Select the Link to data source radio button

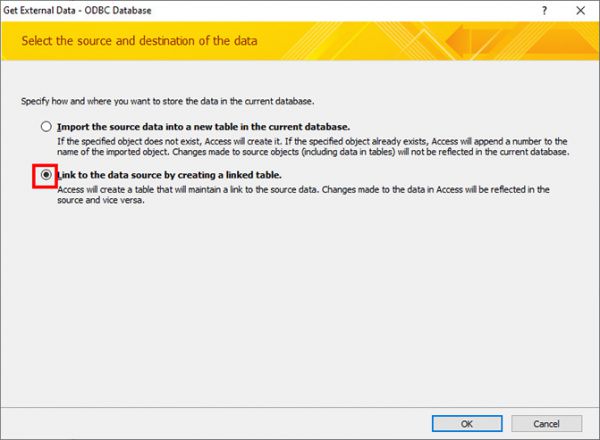click(45, 174)
